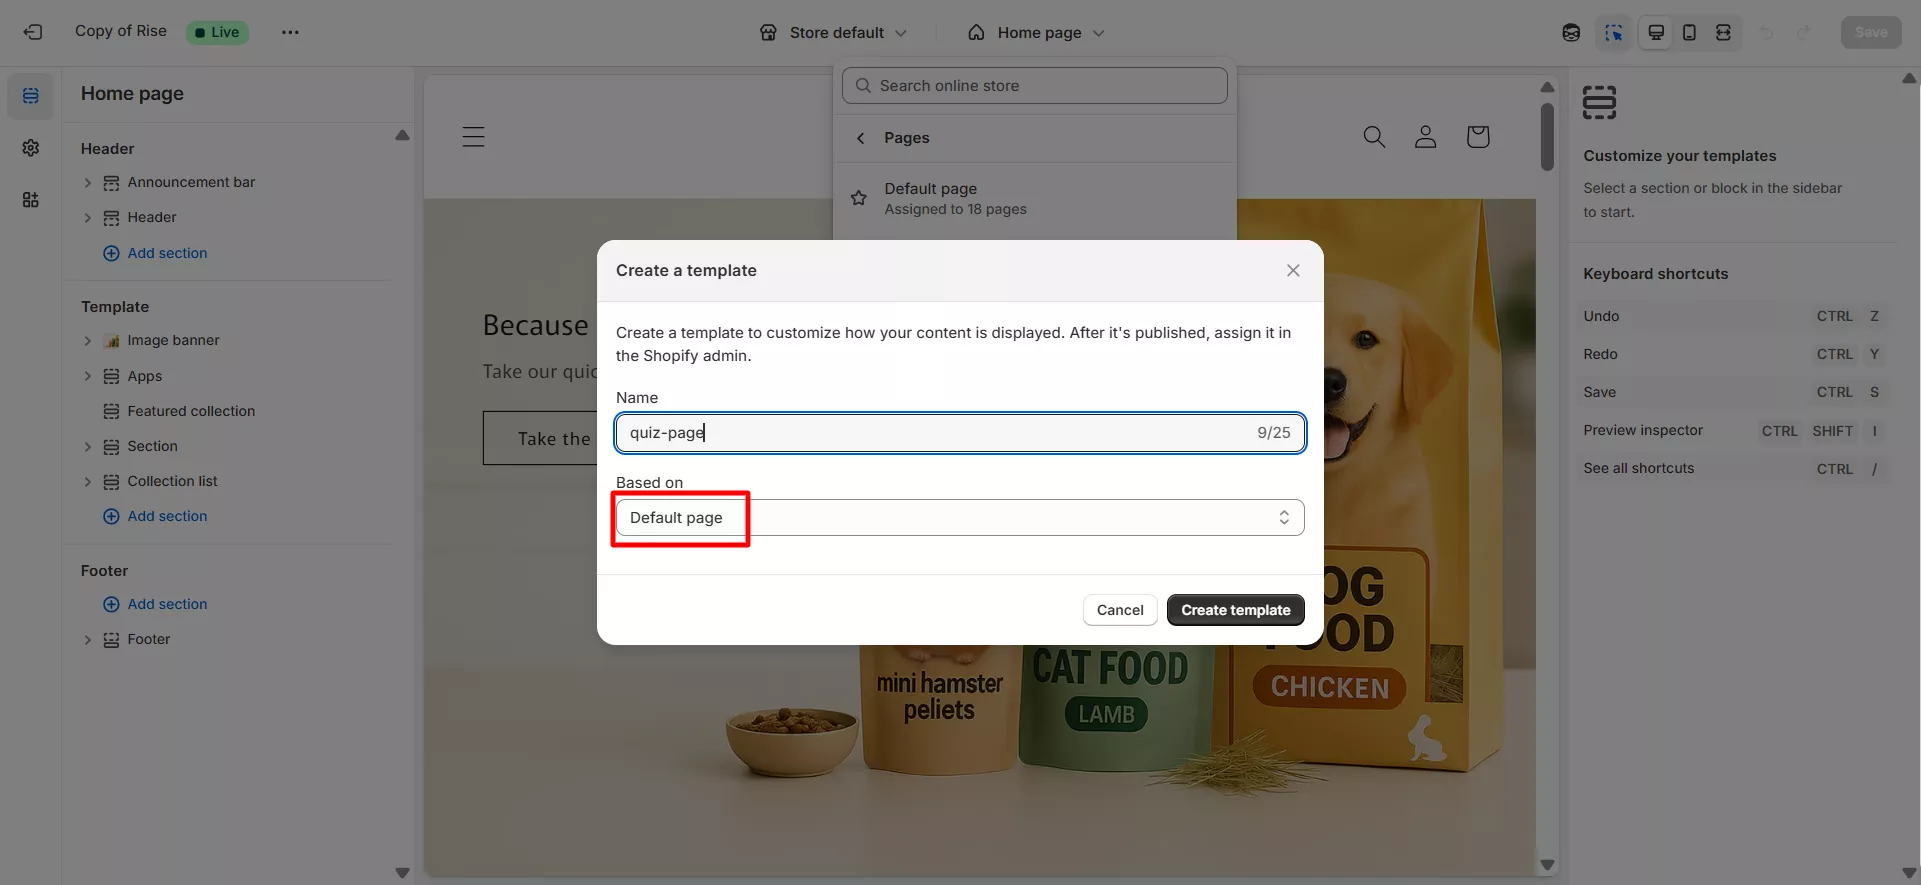Close the Create a template dialog
Screen dimensions: 1921x885
click(1293, 270)
